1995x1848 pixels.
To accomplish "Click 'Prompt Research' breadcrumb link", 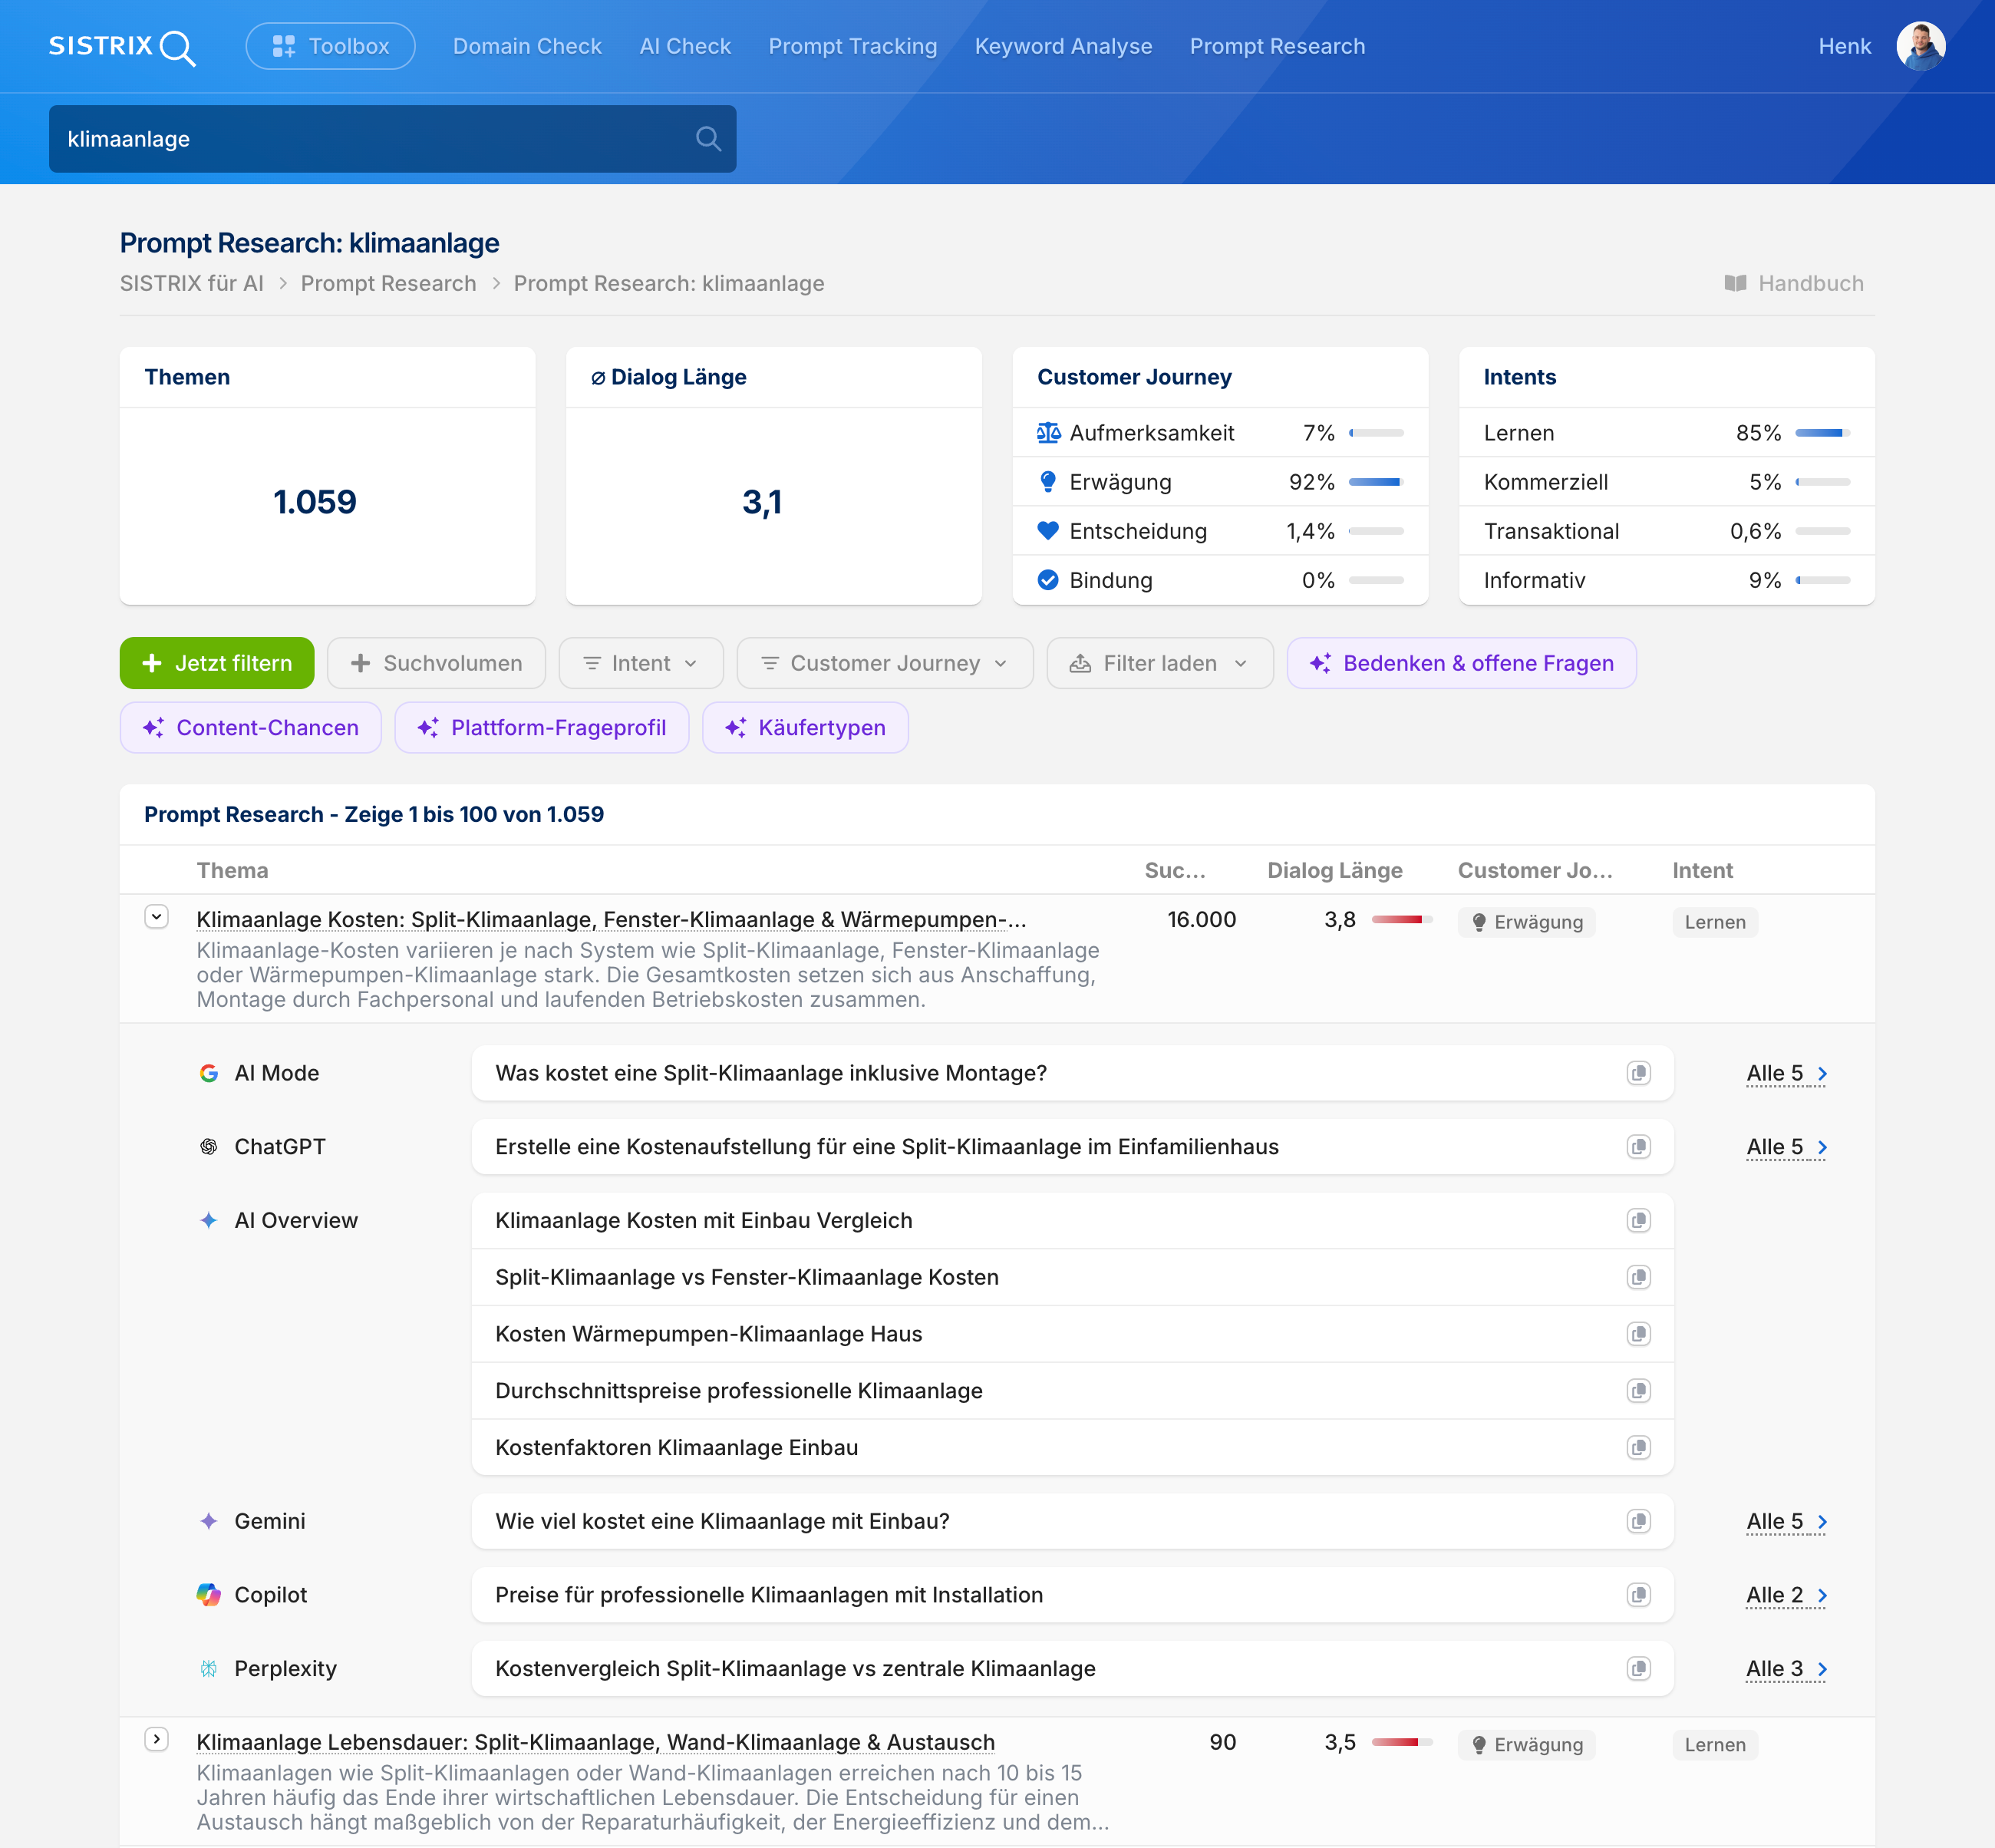I will point(388,283).
